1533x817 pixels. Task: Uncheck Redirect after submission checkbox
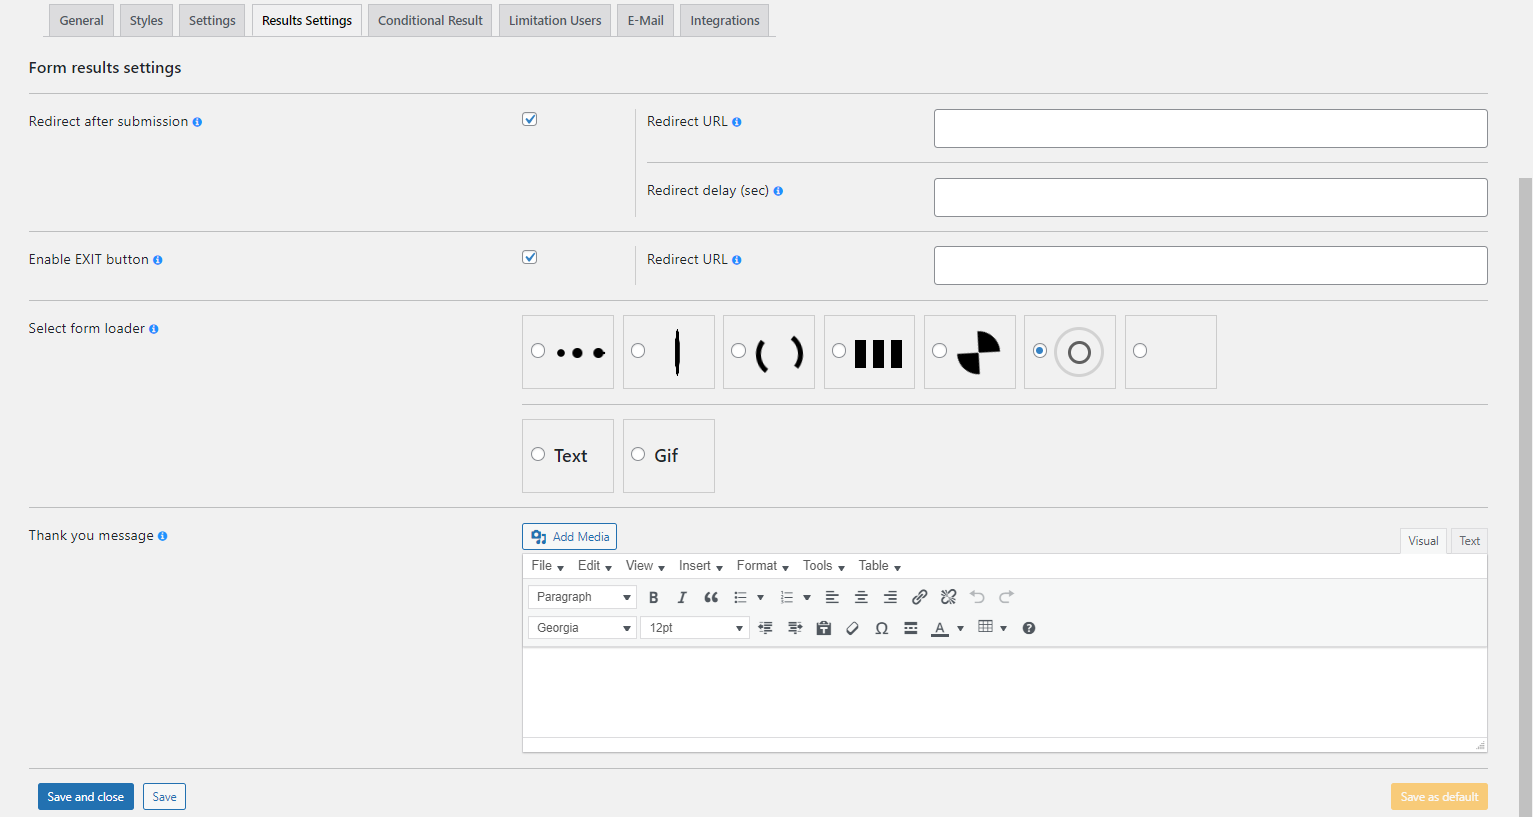530,119
